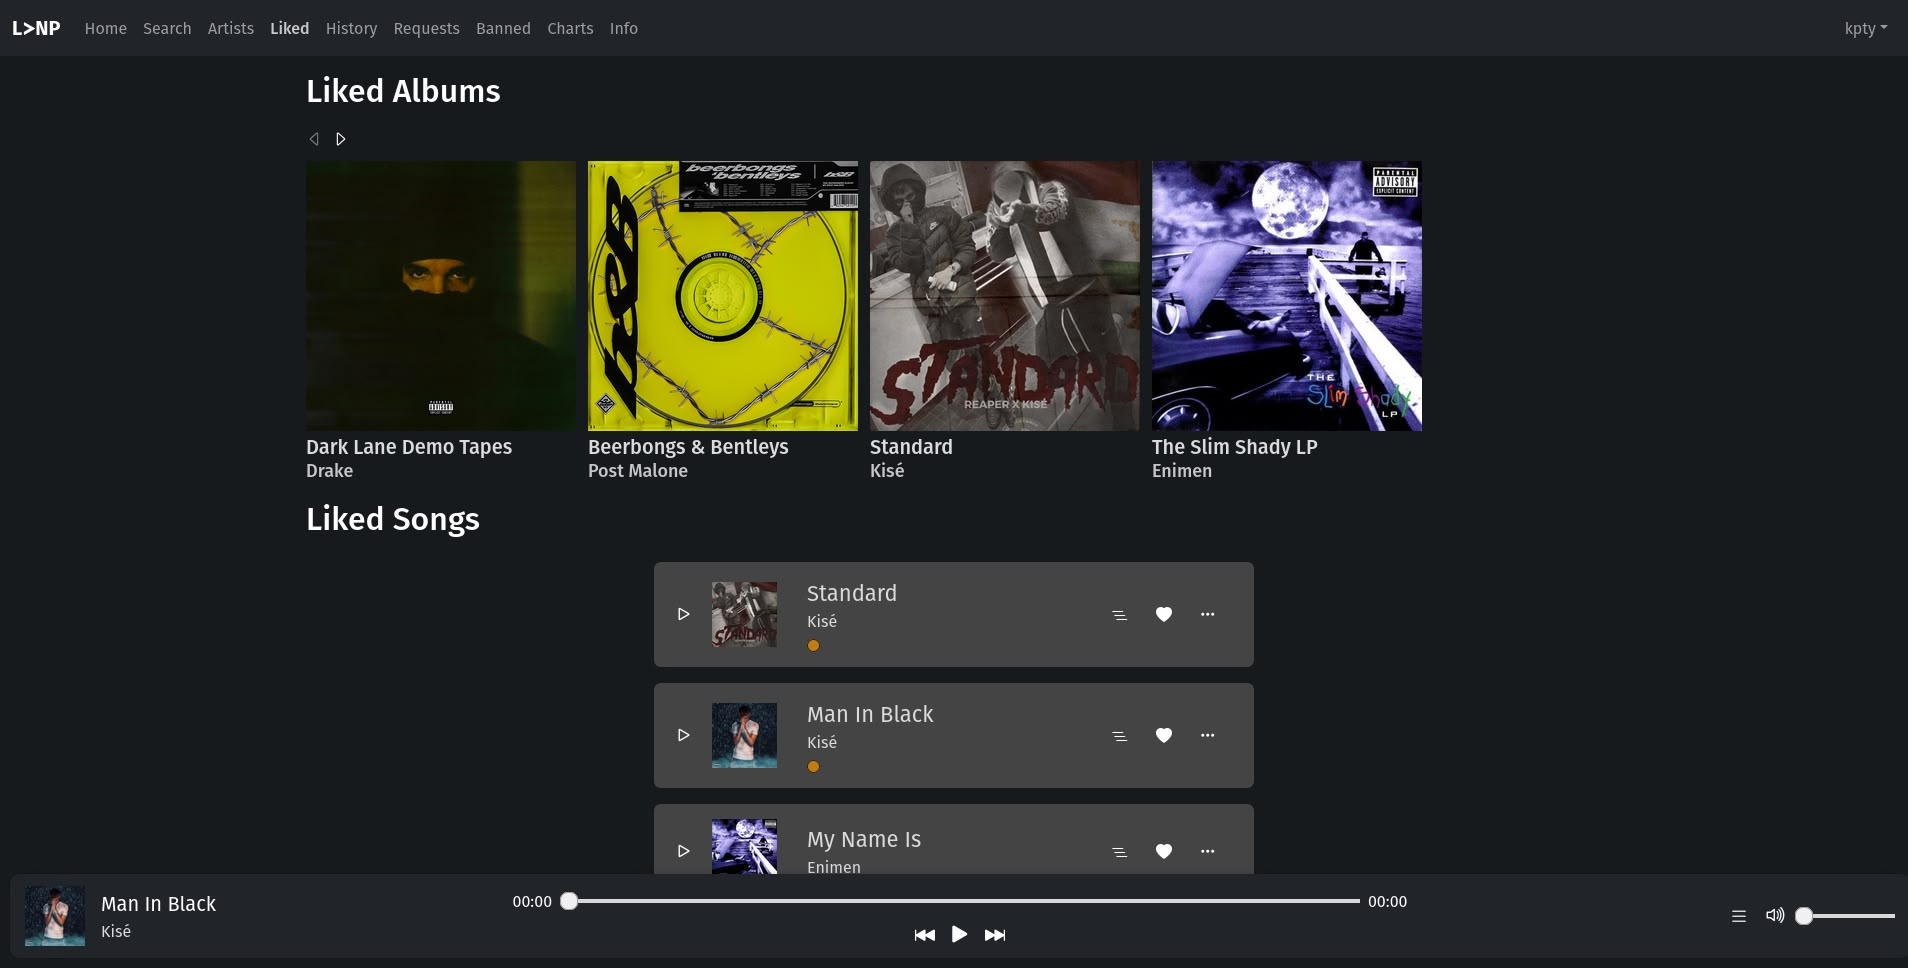Open the play queue list icon

click(x=1739, y=916)
